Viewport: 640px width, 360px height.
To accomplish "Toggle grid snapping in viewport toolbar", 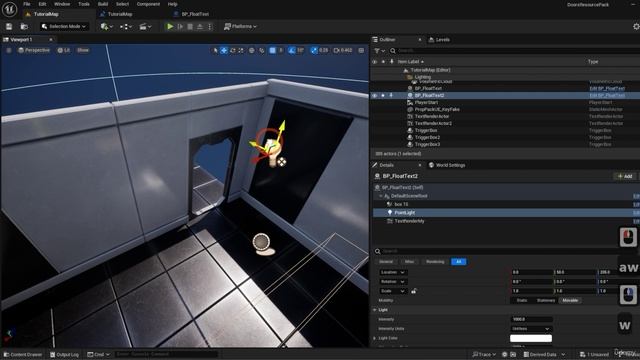I will [272, 50].
